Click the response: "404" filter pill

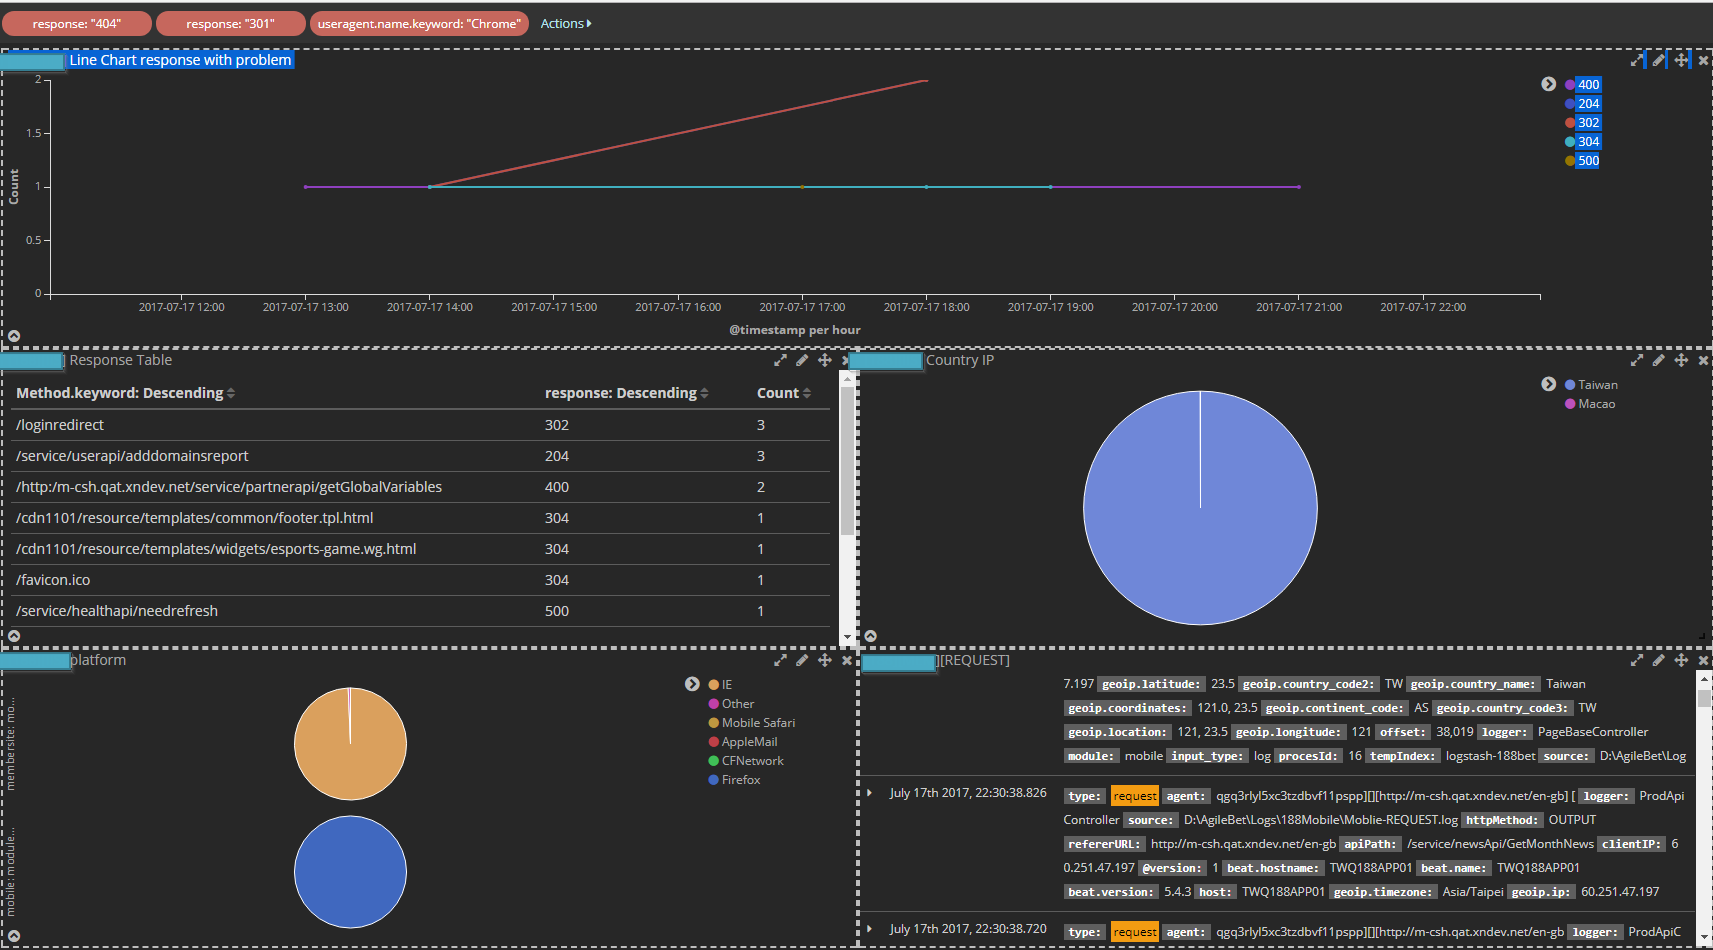coord(77,23)
